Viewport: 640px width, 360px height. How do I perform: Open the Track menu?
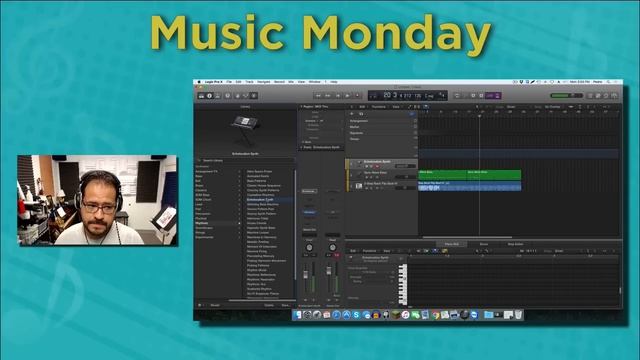coord(249,82)
